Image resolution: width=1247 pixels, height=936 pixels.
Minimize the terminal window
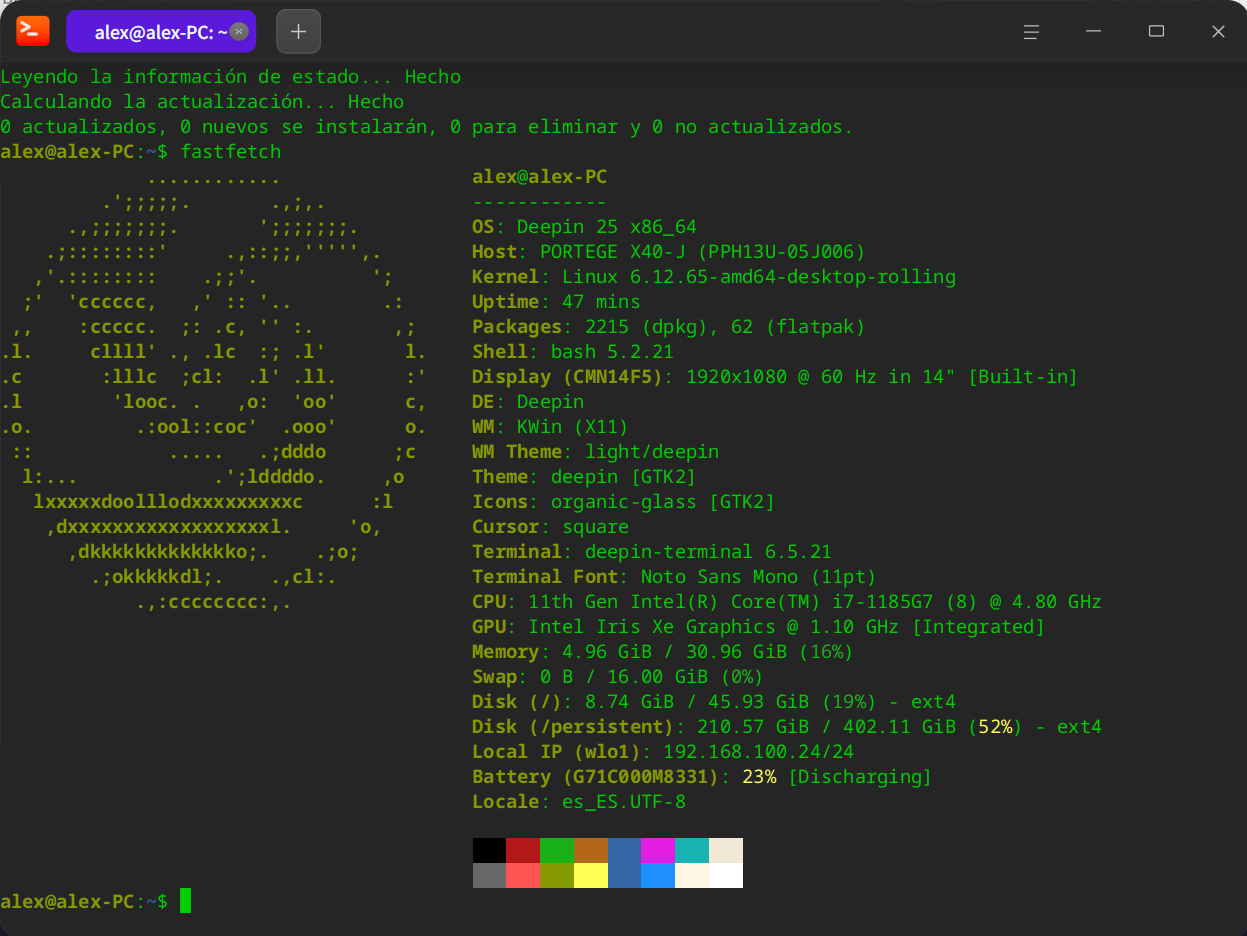click(x=1094, y=31)
